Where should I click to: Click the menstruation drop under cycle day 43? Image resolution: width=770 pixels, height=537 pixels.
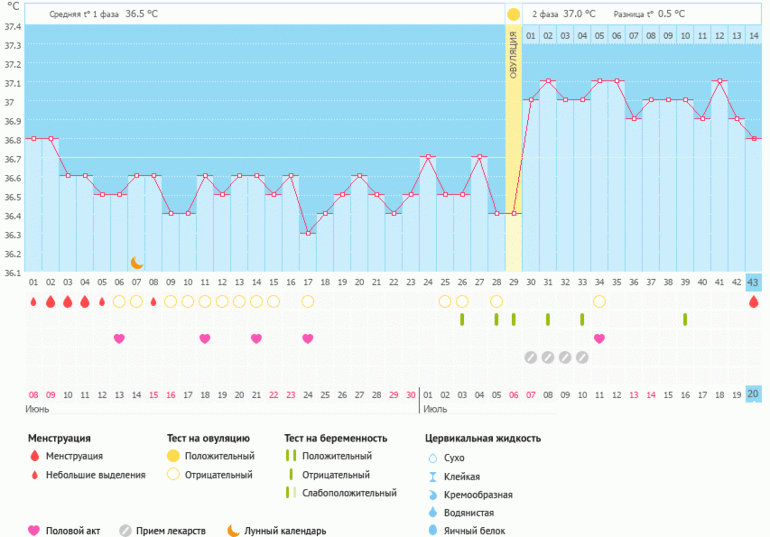(x=753, y=301)
